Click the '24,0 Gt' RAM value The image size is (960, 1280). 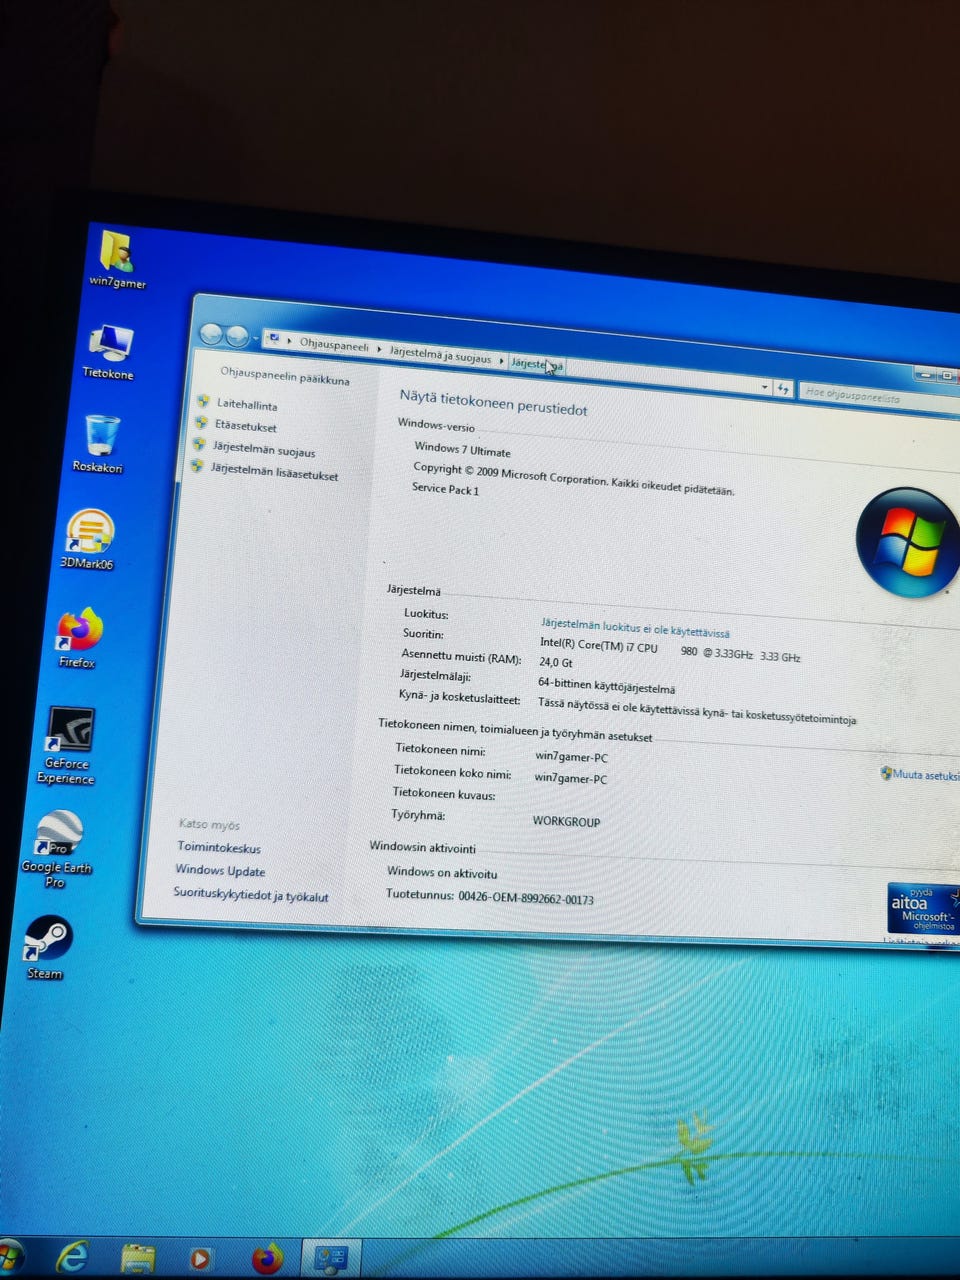(556, 662)
